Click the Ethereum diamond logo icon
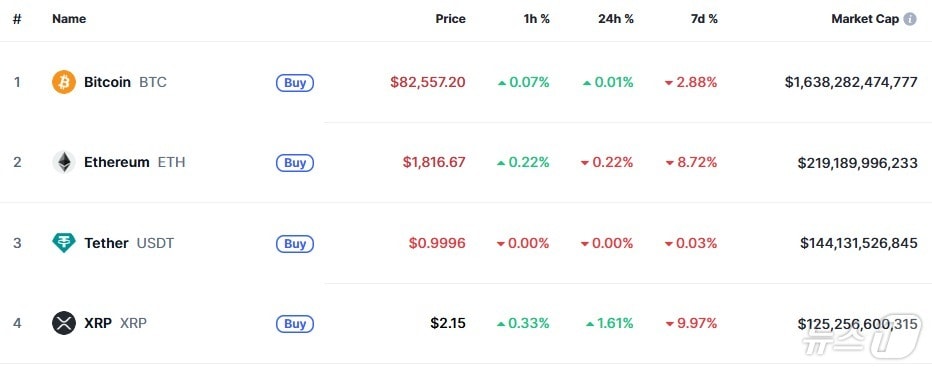Viewport: 932px width, 371px height. click(64, 162)
